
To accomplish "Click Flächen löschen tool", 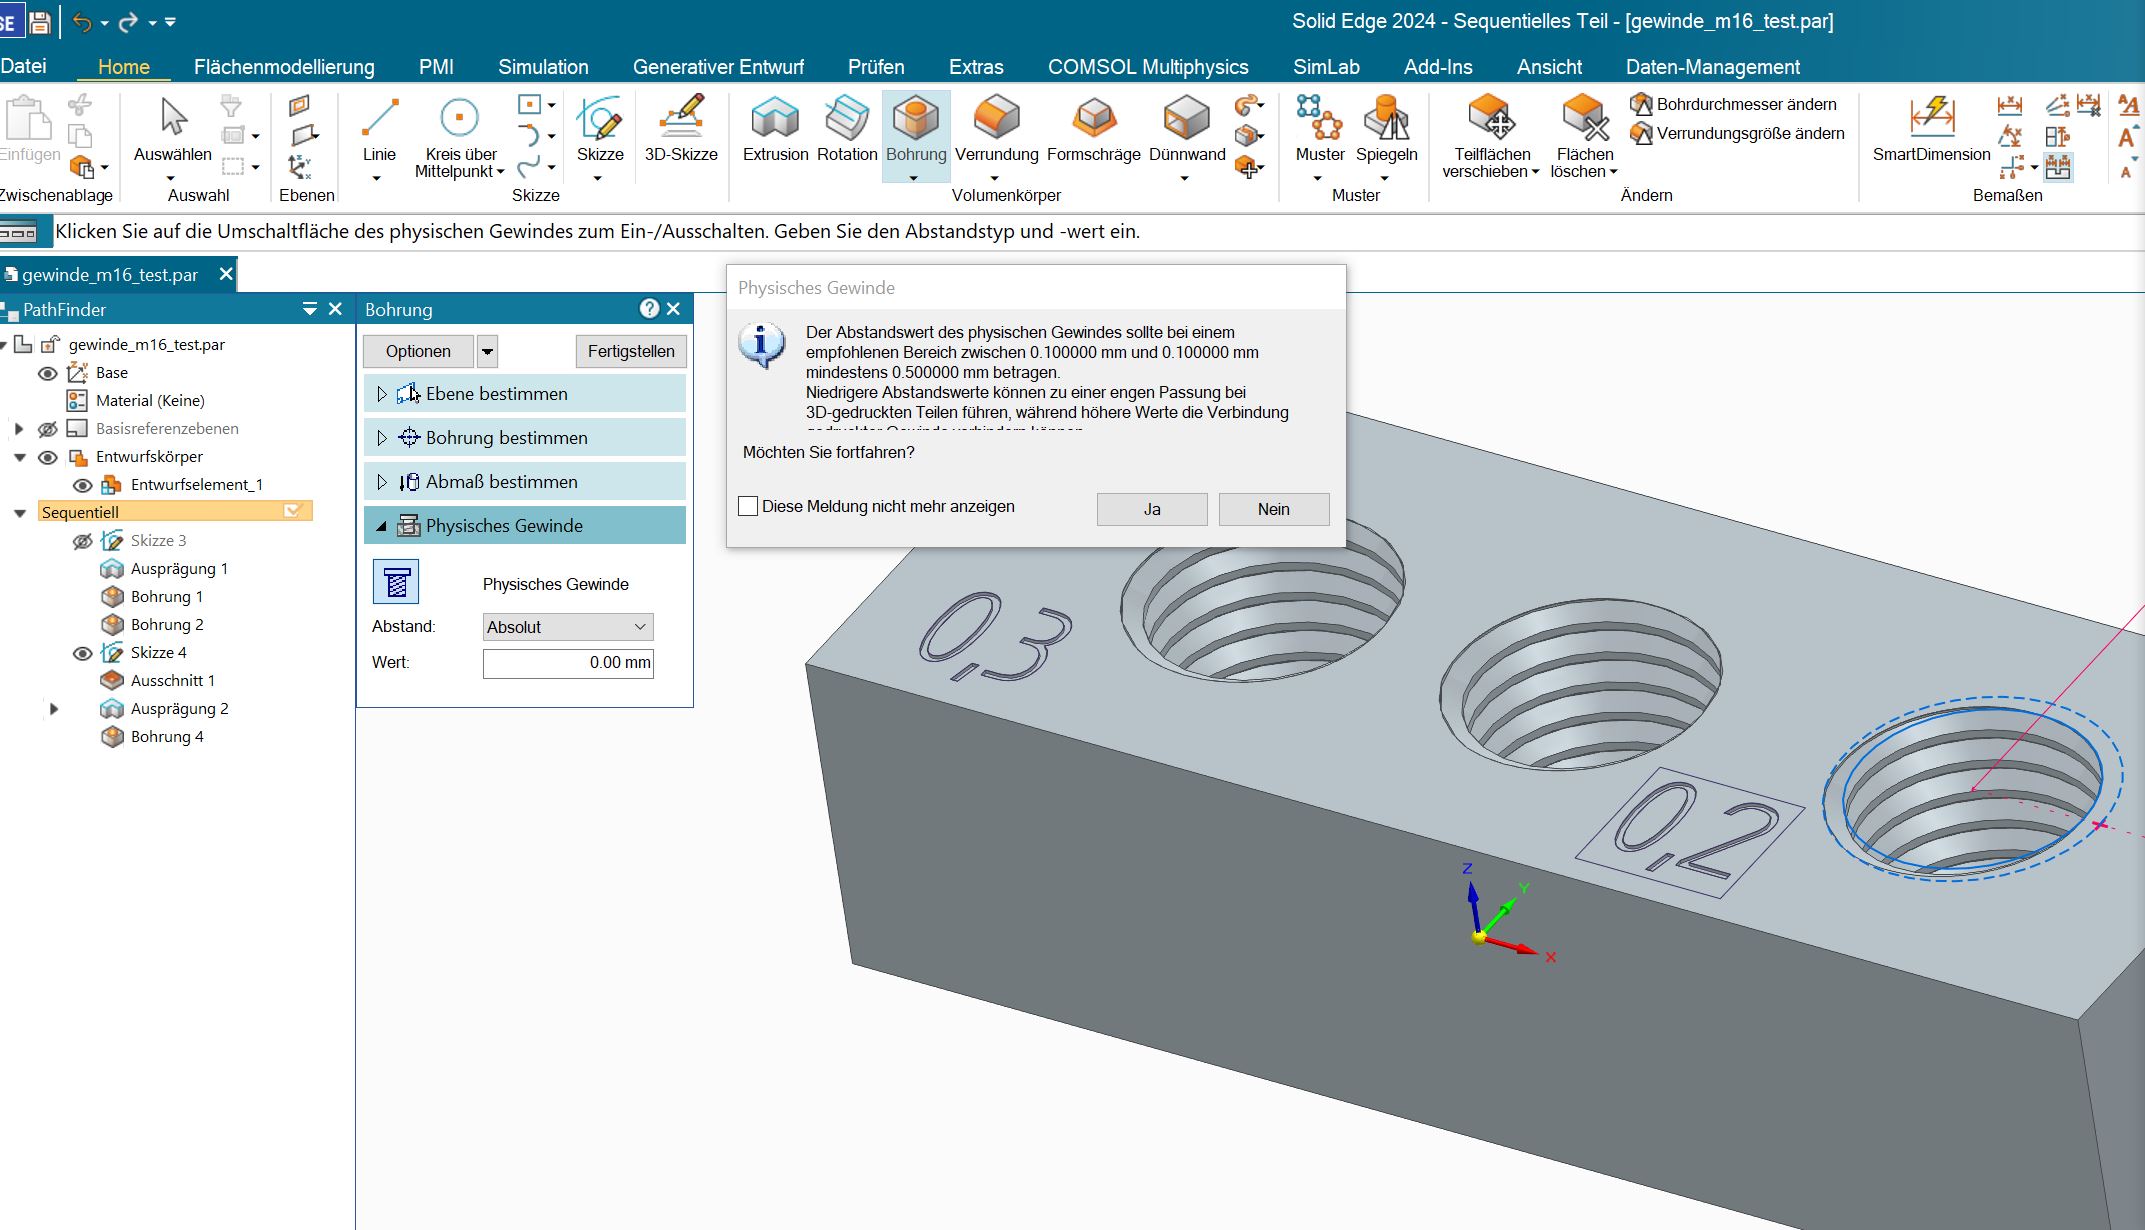I will click(1584, 137).
